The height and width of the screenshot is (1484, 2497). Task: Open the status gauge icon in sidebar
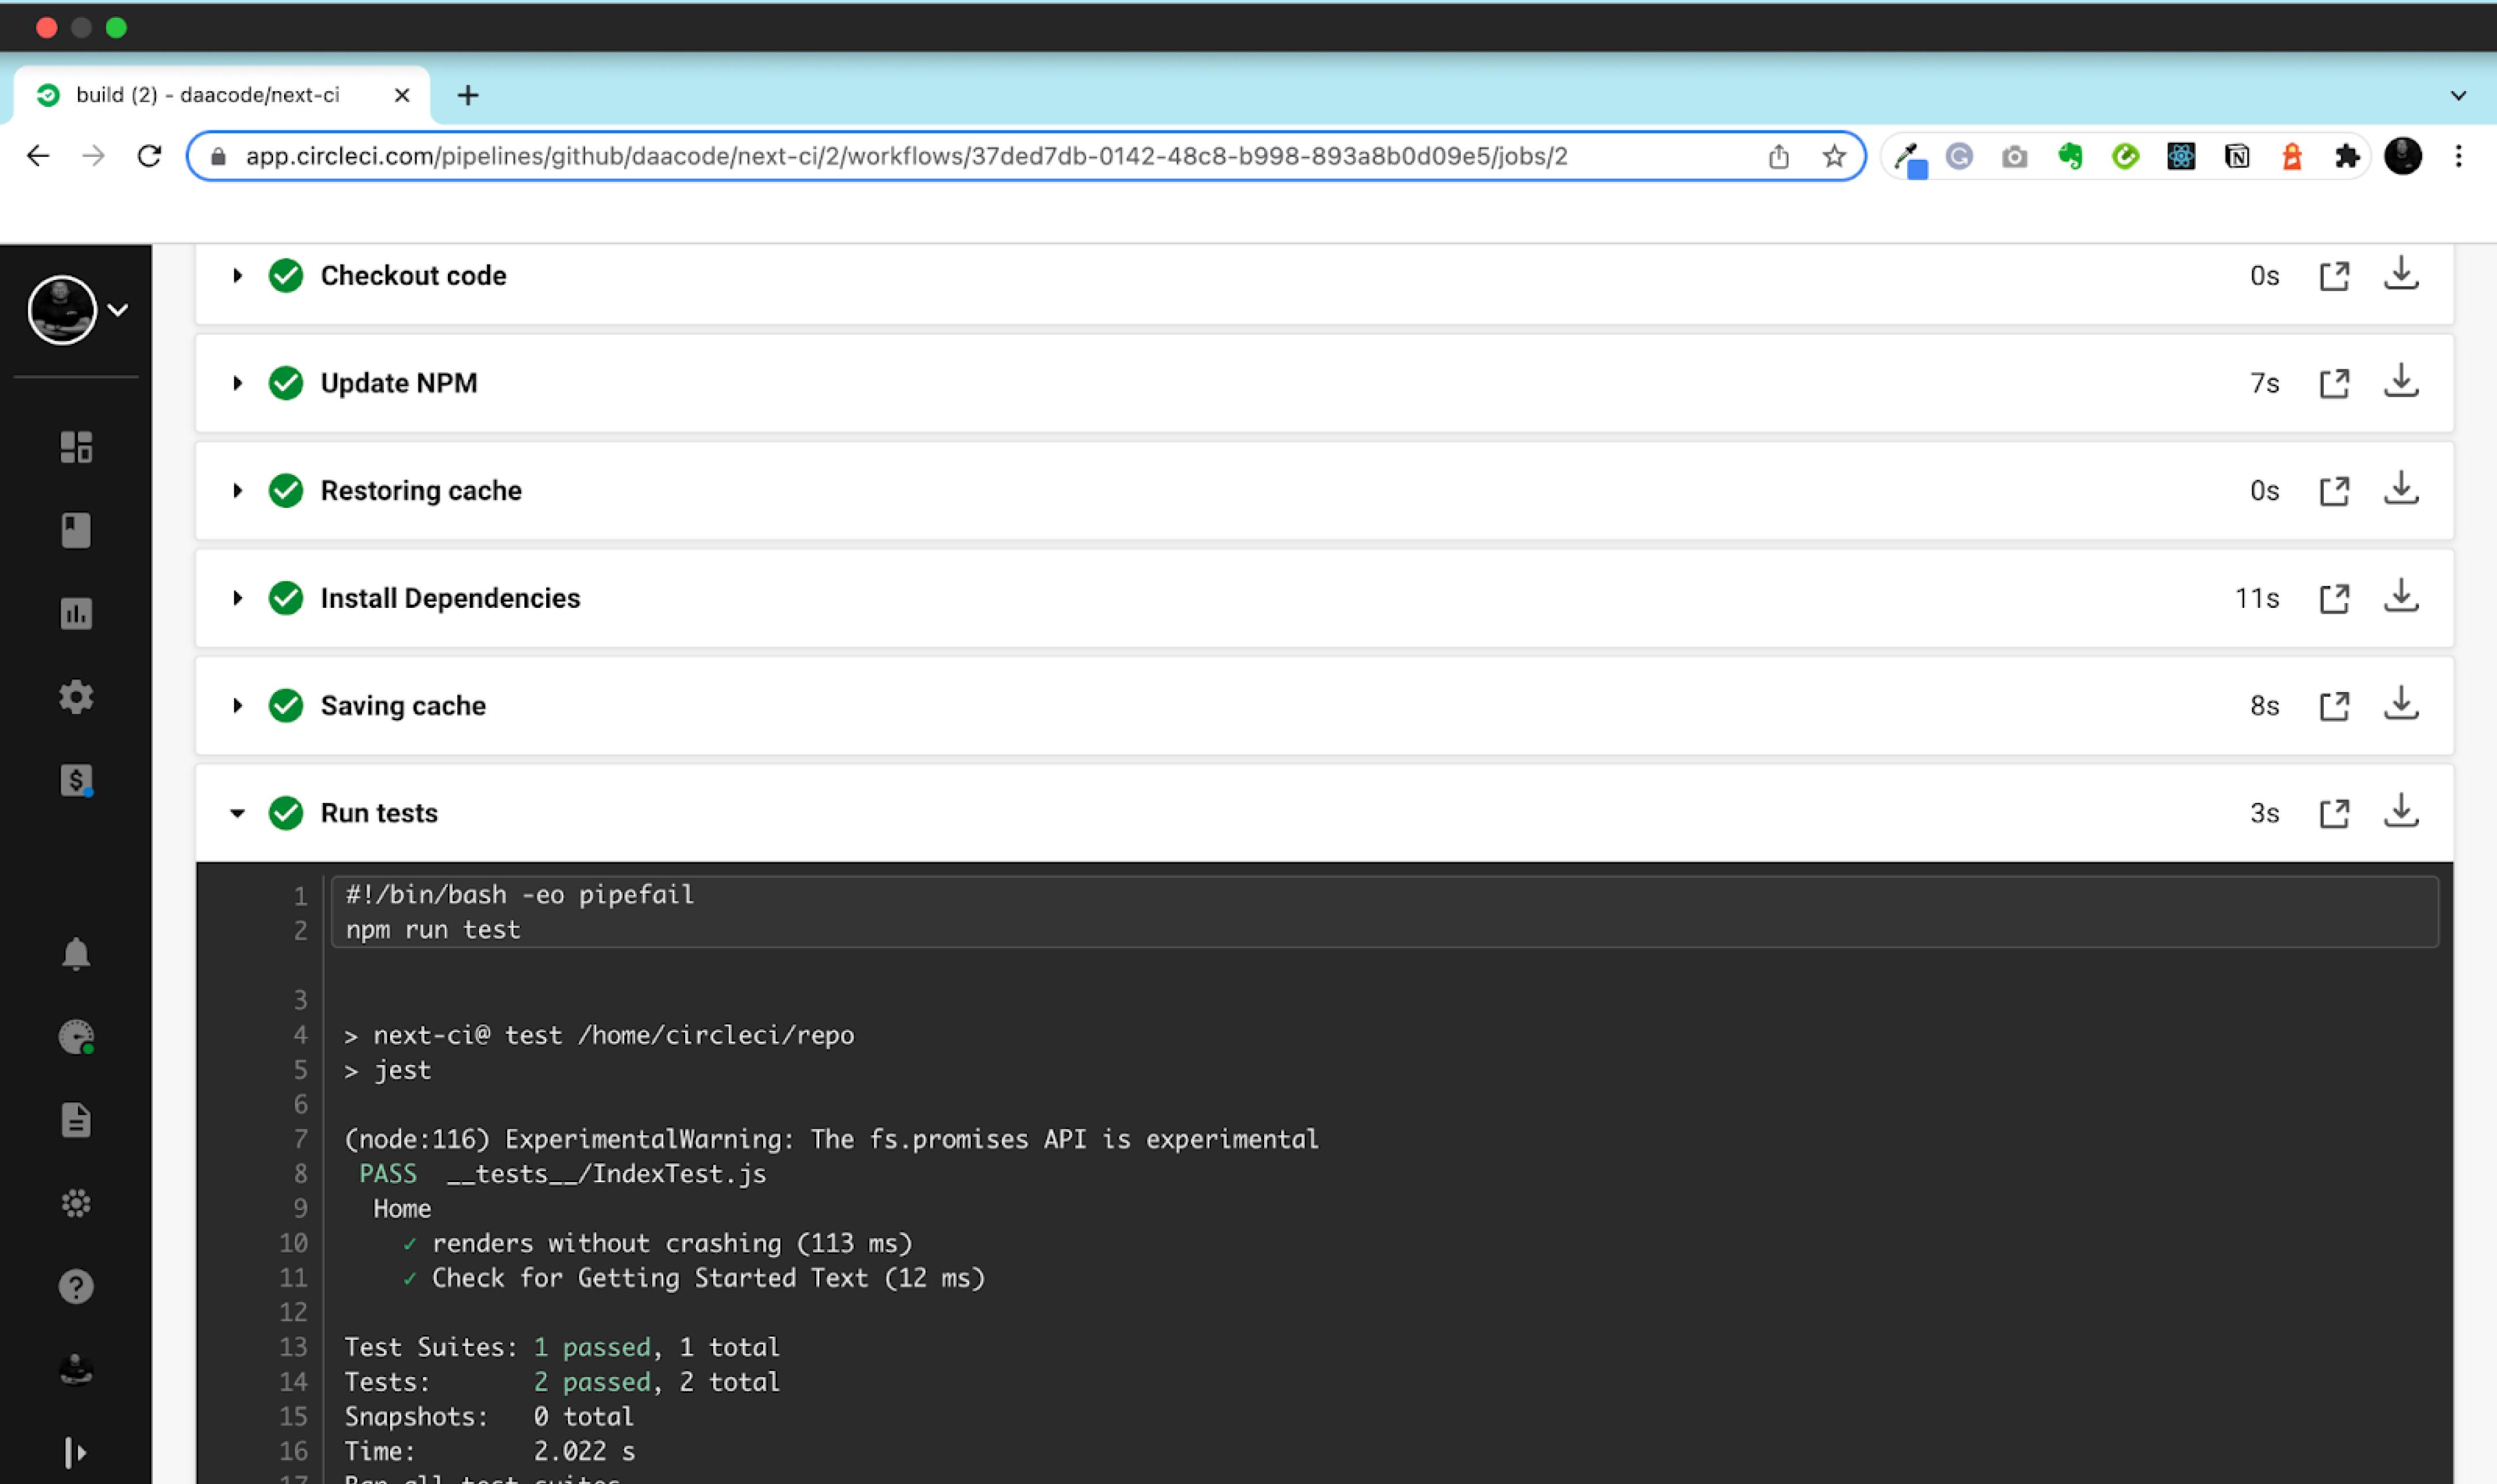coord(76,1037)
